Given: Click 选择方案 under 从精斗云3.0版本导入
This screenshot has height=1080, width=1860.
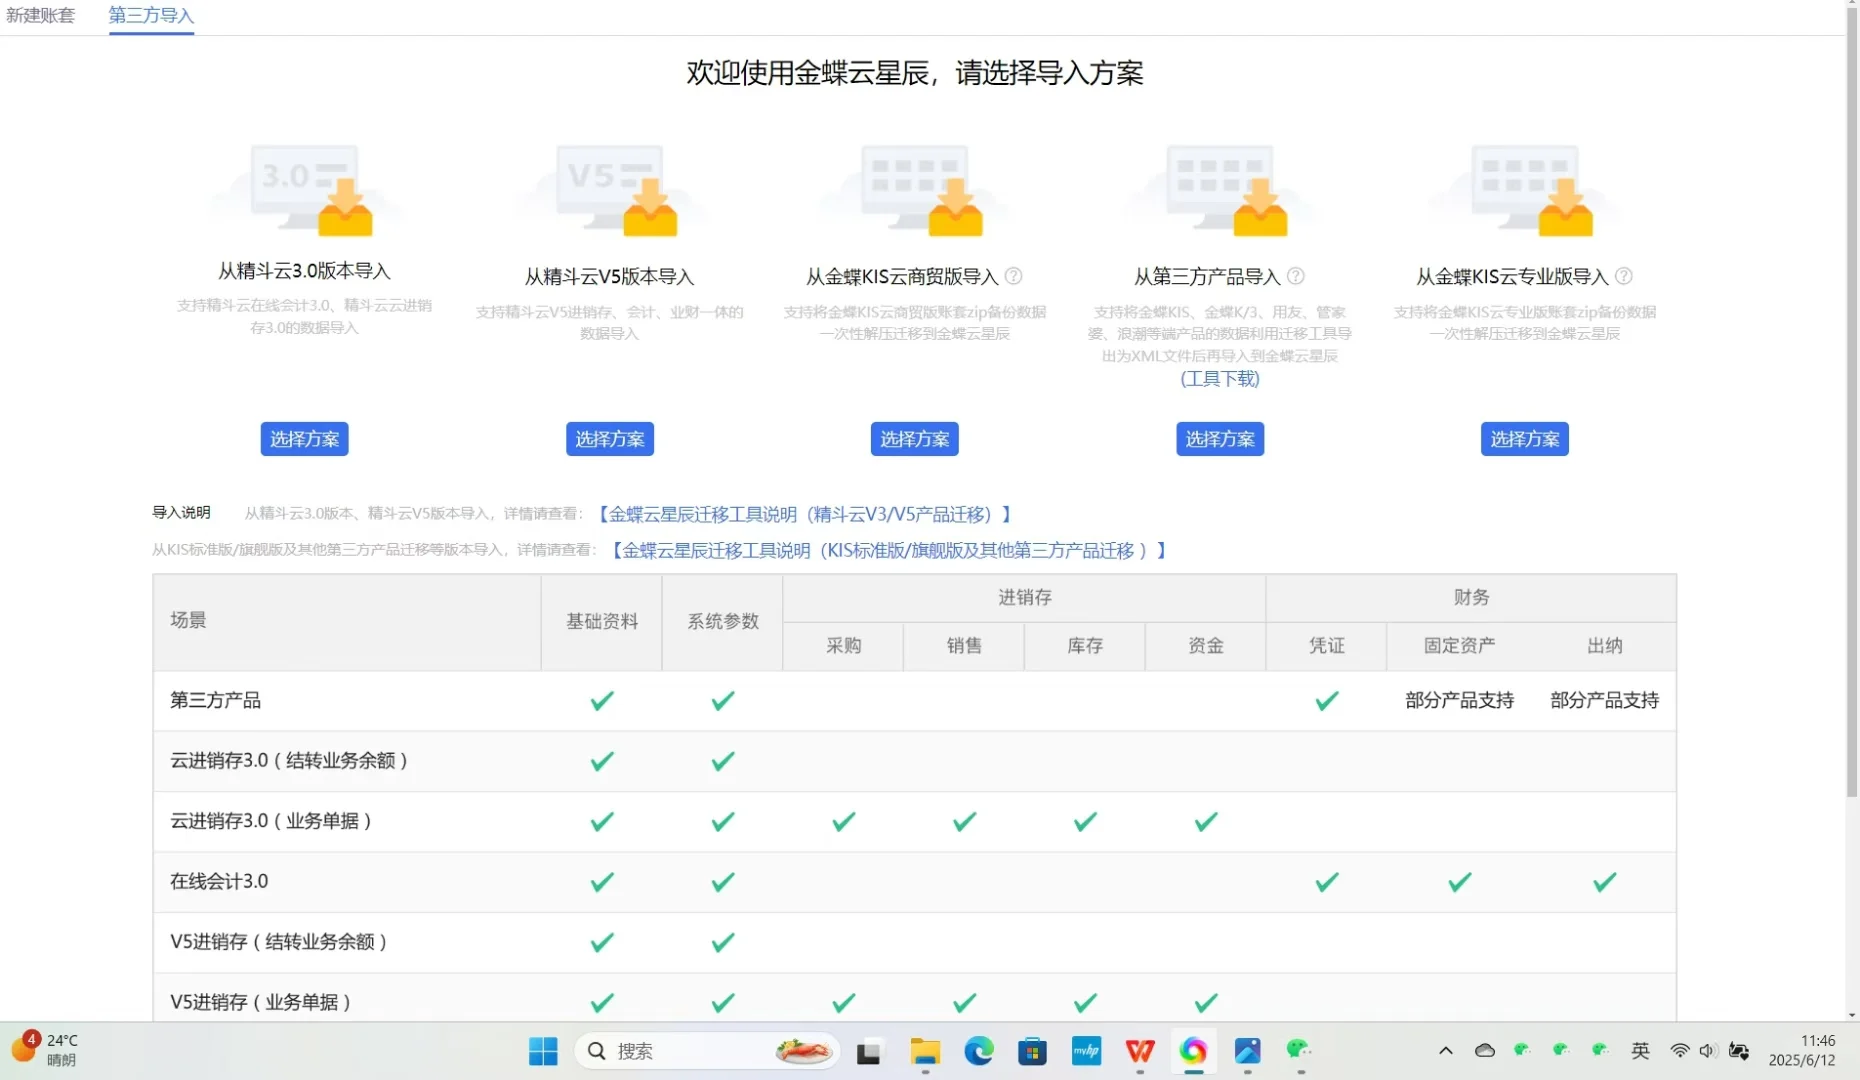Looking at the screenshot, I should 304,439.
